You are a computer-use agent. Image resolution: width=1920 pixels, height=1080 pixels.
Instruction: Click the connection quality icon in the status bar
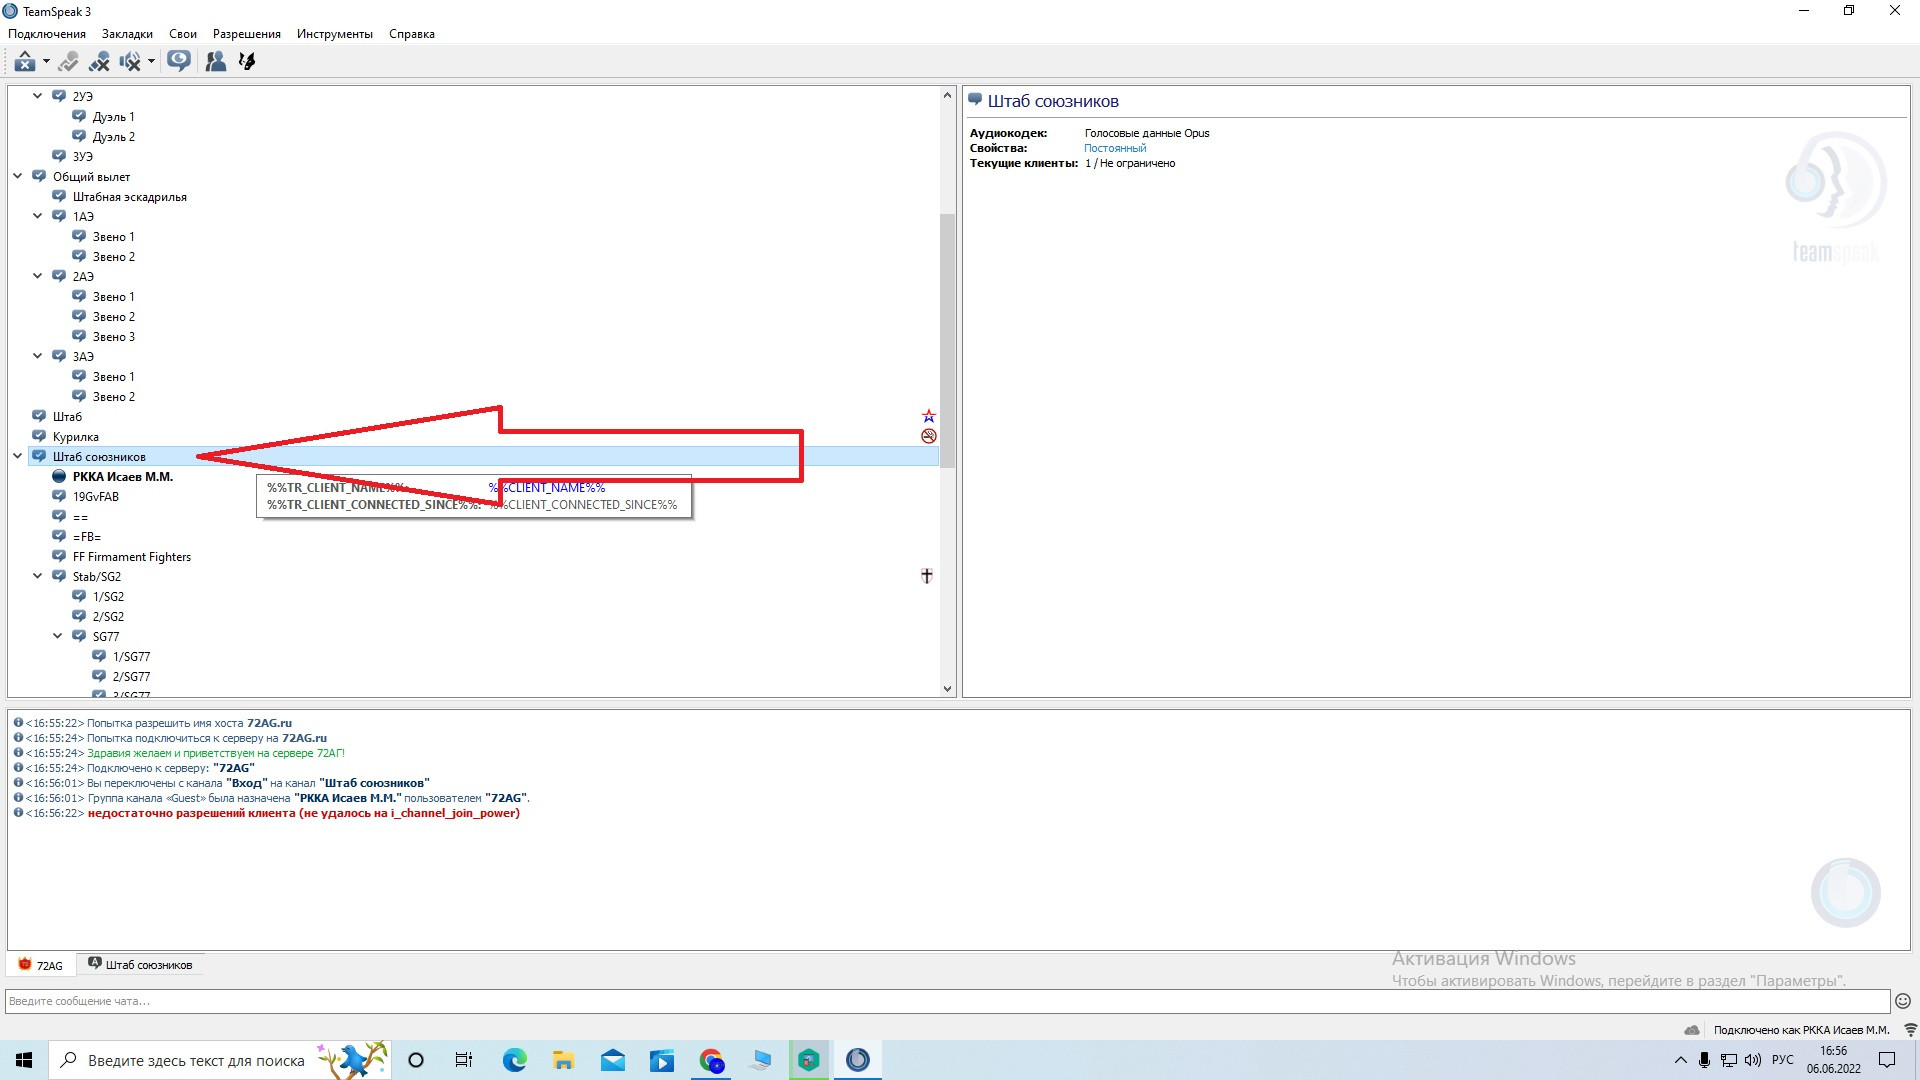click(x=1910, y=1030)
